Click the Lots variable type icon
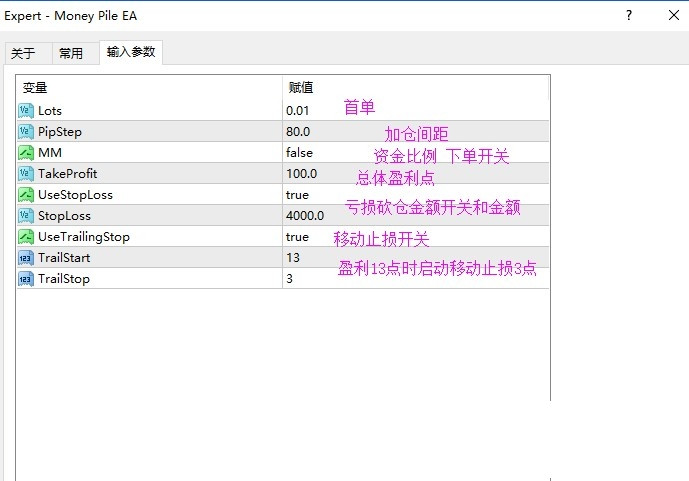 26,110
